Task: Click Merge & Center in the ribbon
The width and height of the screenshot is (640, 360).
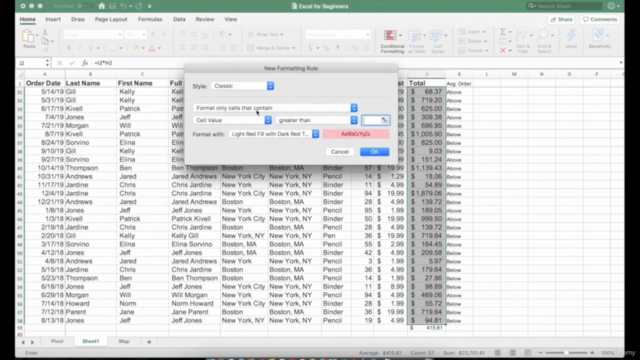Action: click(271, 48)
